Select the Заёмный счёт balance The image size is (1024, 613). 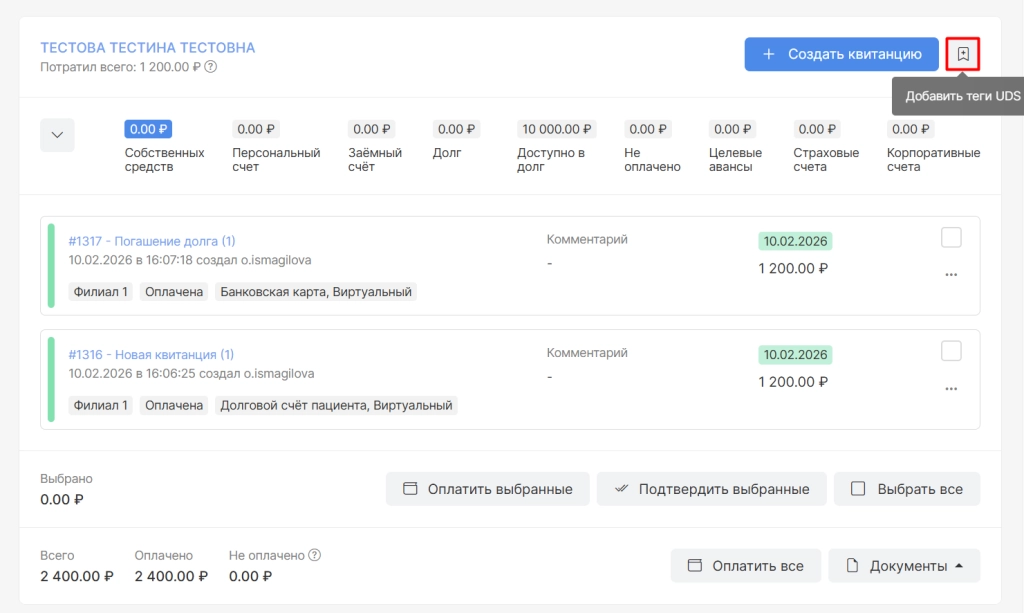point(372,129)
